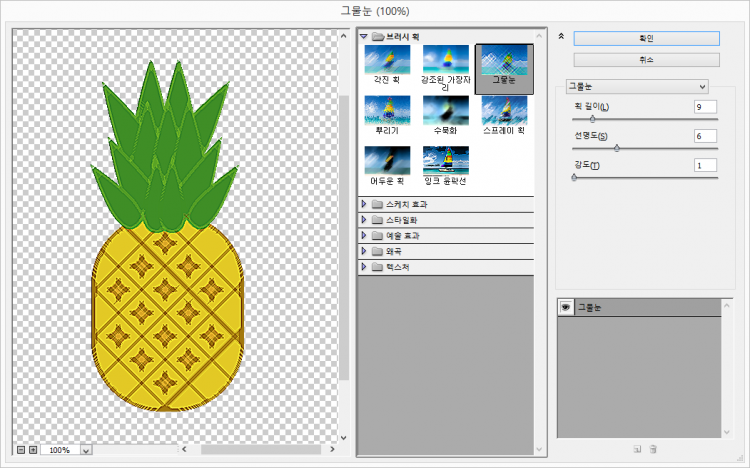Click the zoom in plus button
750x468 pixels.
(x=33, y=450)
